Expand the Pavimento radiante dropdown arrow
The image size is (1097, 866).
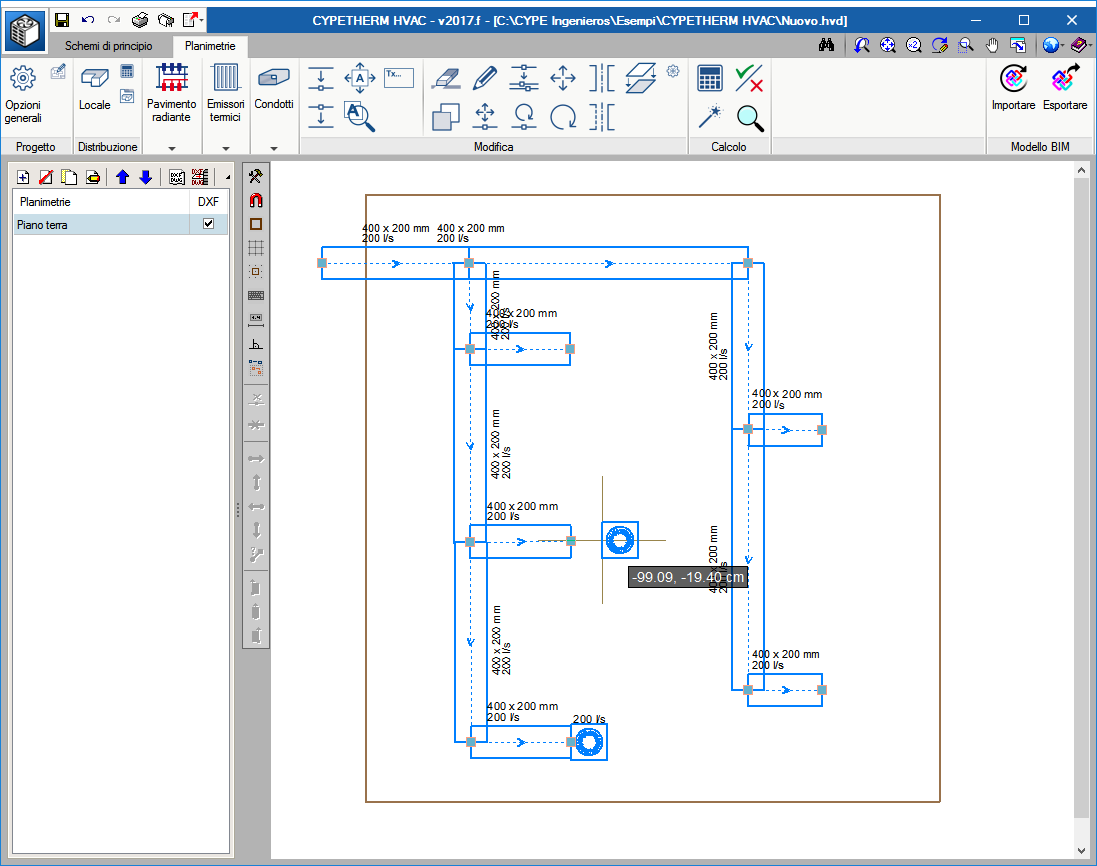point(171,148)
